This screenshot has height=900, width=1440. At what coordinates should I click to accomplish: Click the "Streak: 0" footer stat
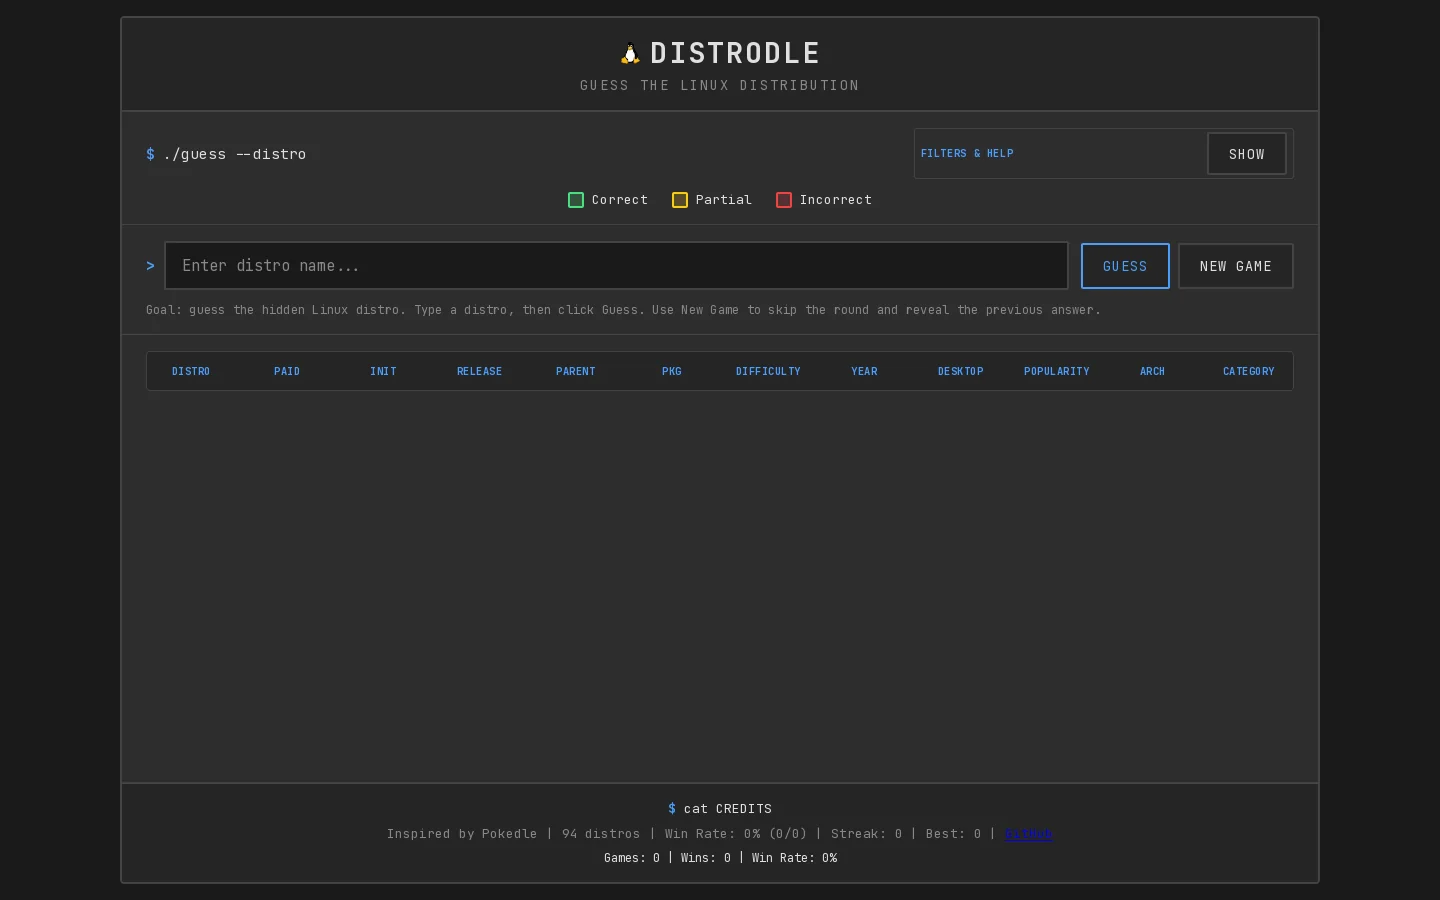tap(866, 834)
